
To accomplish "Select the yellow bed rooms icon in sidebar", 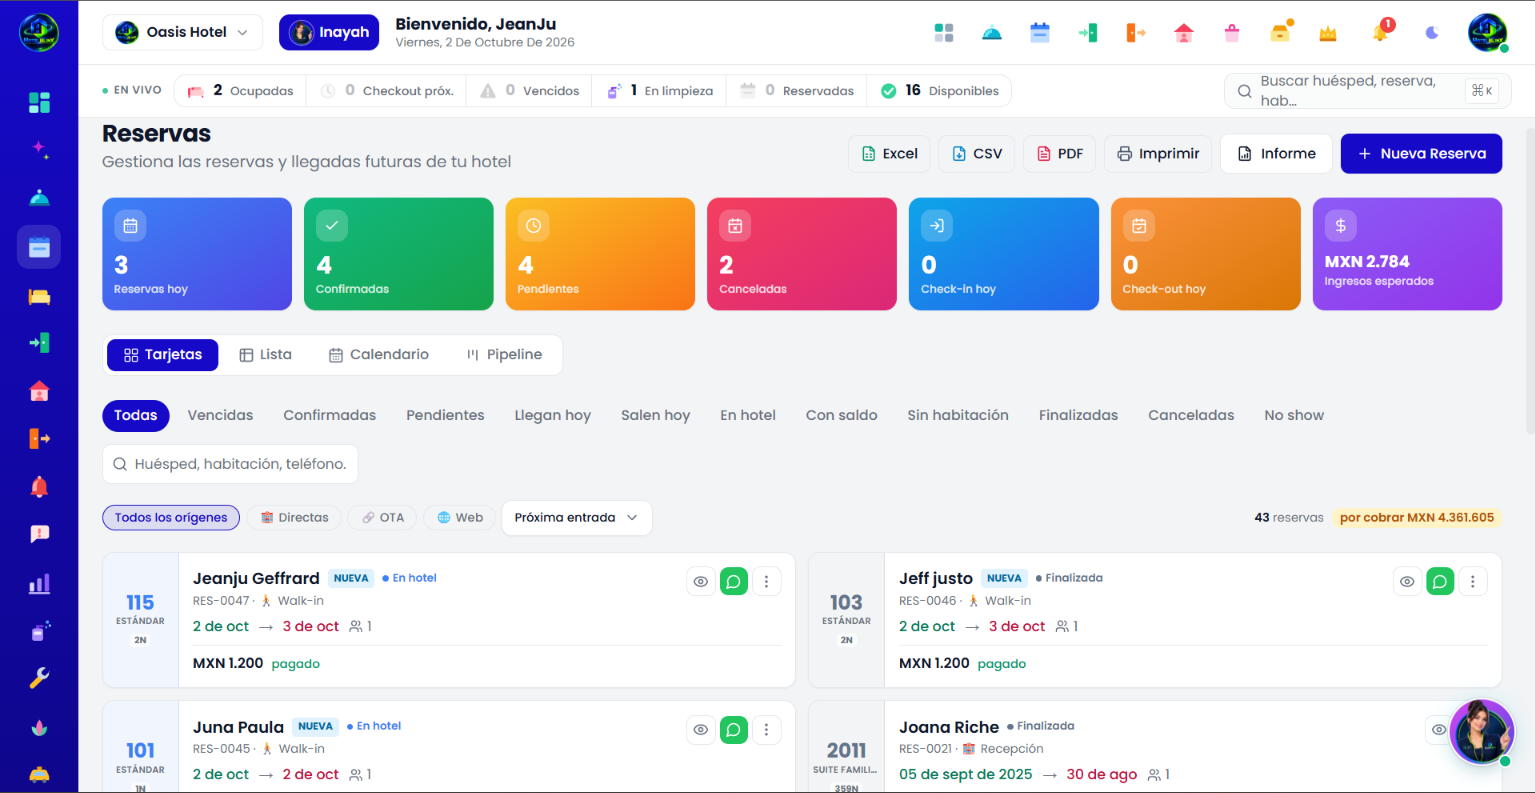I will click(39, 296).
